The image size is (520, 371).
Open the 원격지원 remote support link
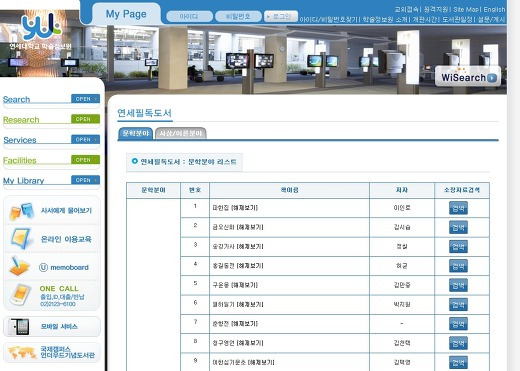436,9
